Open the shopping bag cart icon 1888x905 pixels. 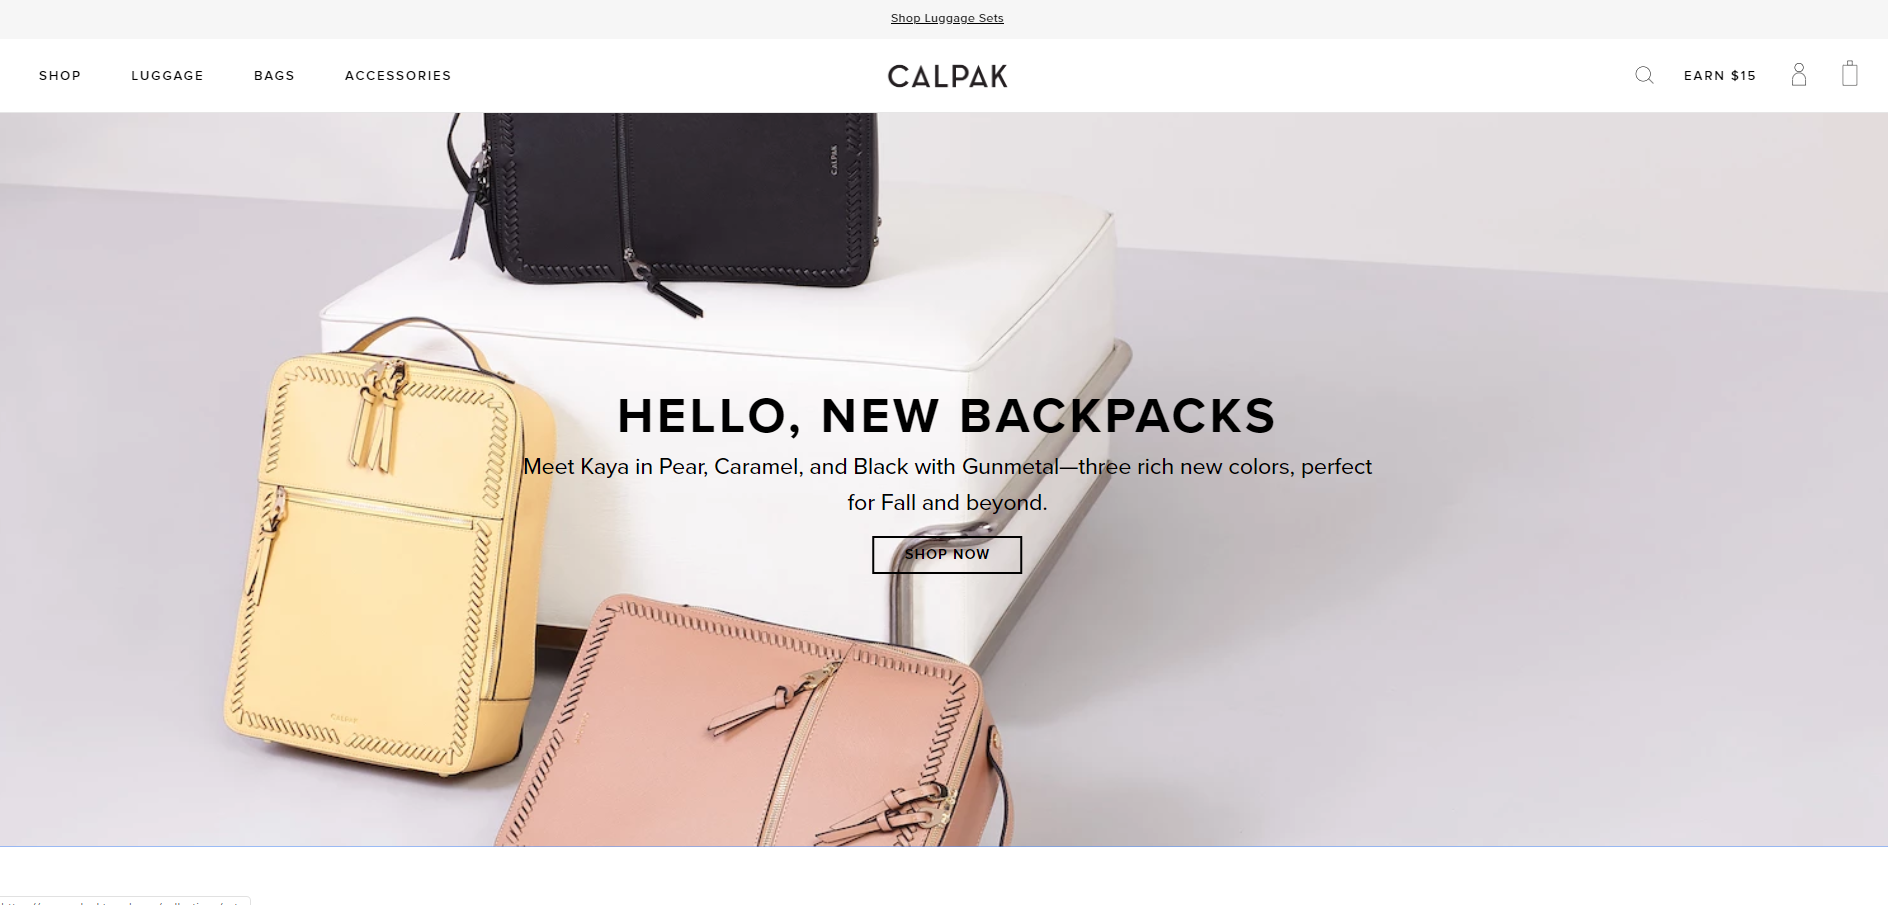tap(1850, 74)
